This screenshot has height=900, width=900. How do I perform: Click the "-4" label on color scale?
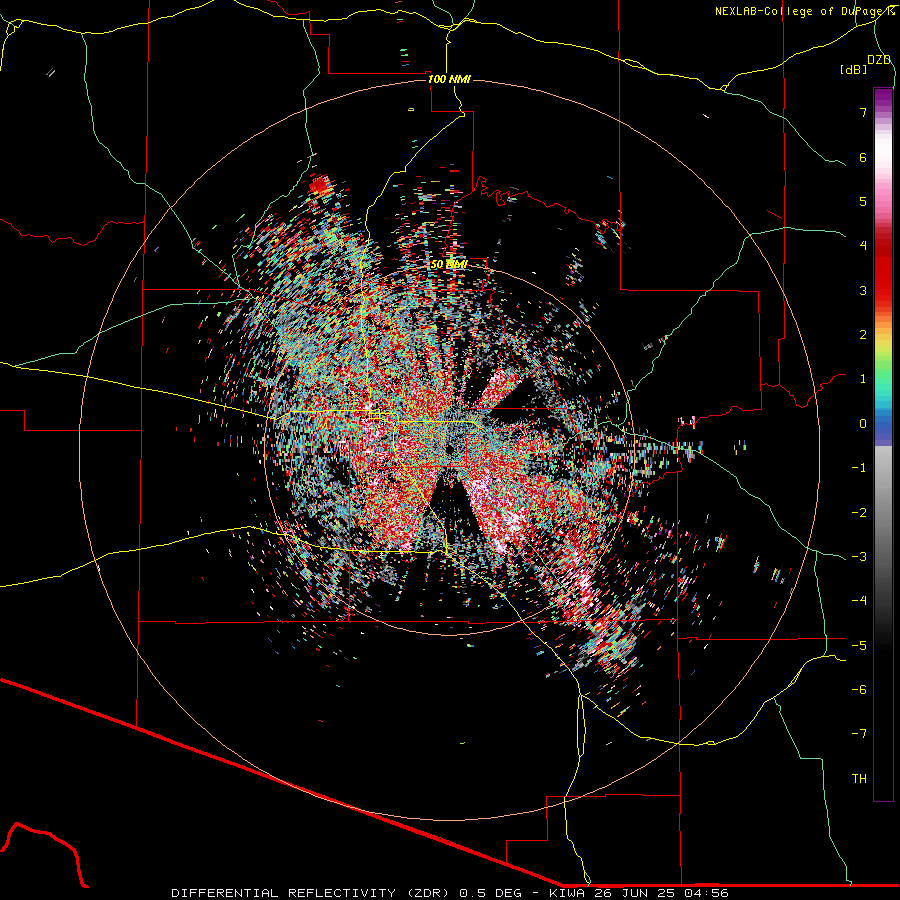click(859, 601)
